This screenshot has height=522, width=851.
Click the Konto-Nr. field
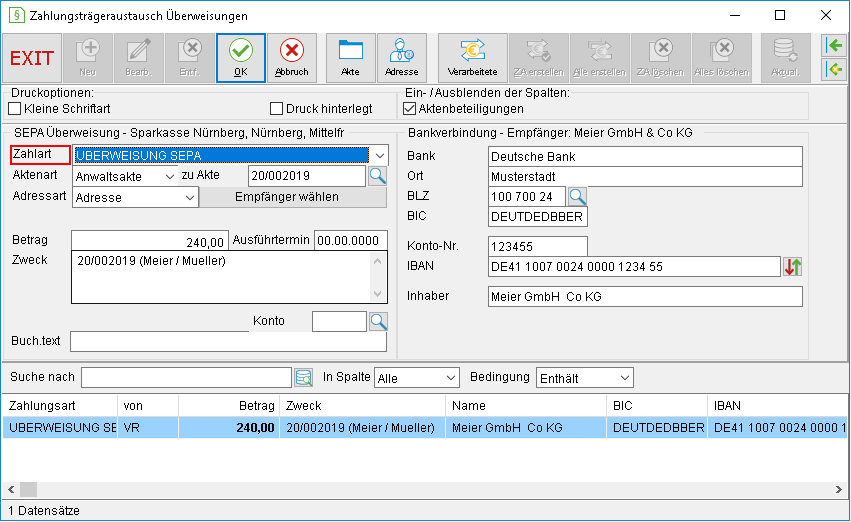click(x=538, y=246)
